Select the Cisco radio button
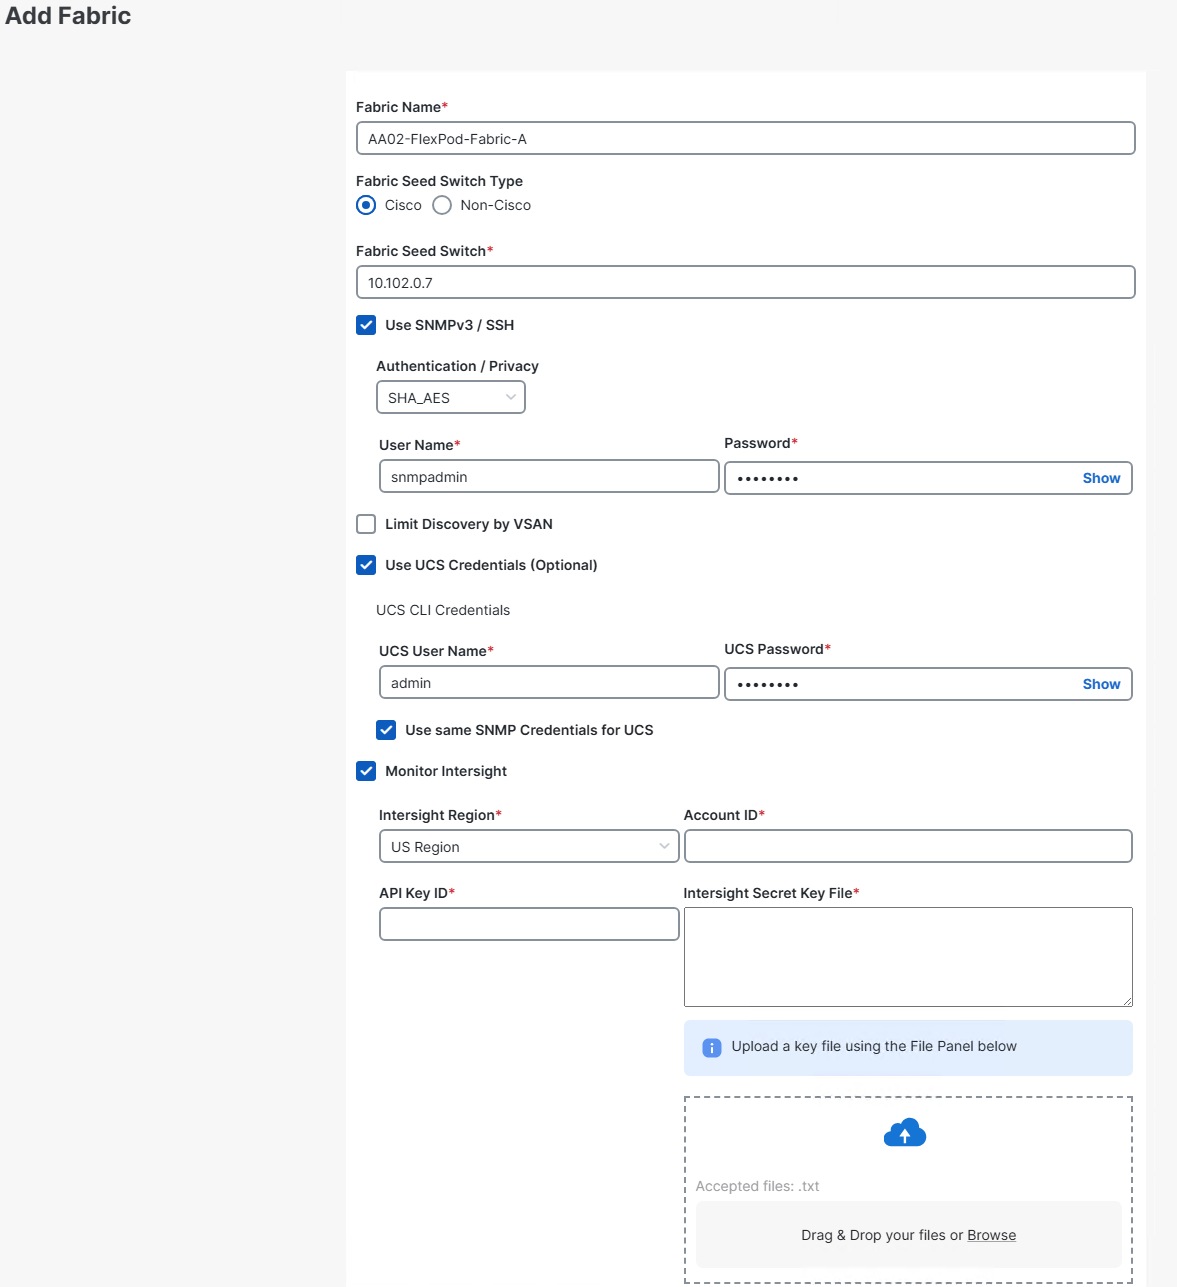This screenshot has height=1287, width=1177. [366, 205]
